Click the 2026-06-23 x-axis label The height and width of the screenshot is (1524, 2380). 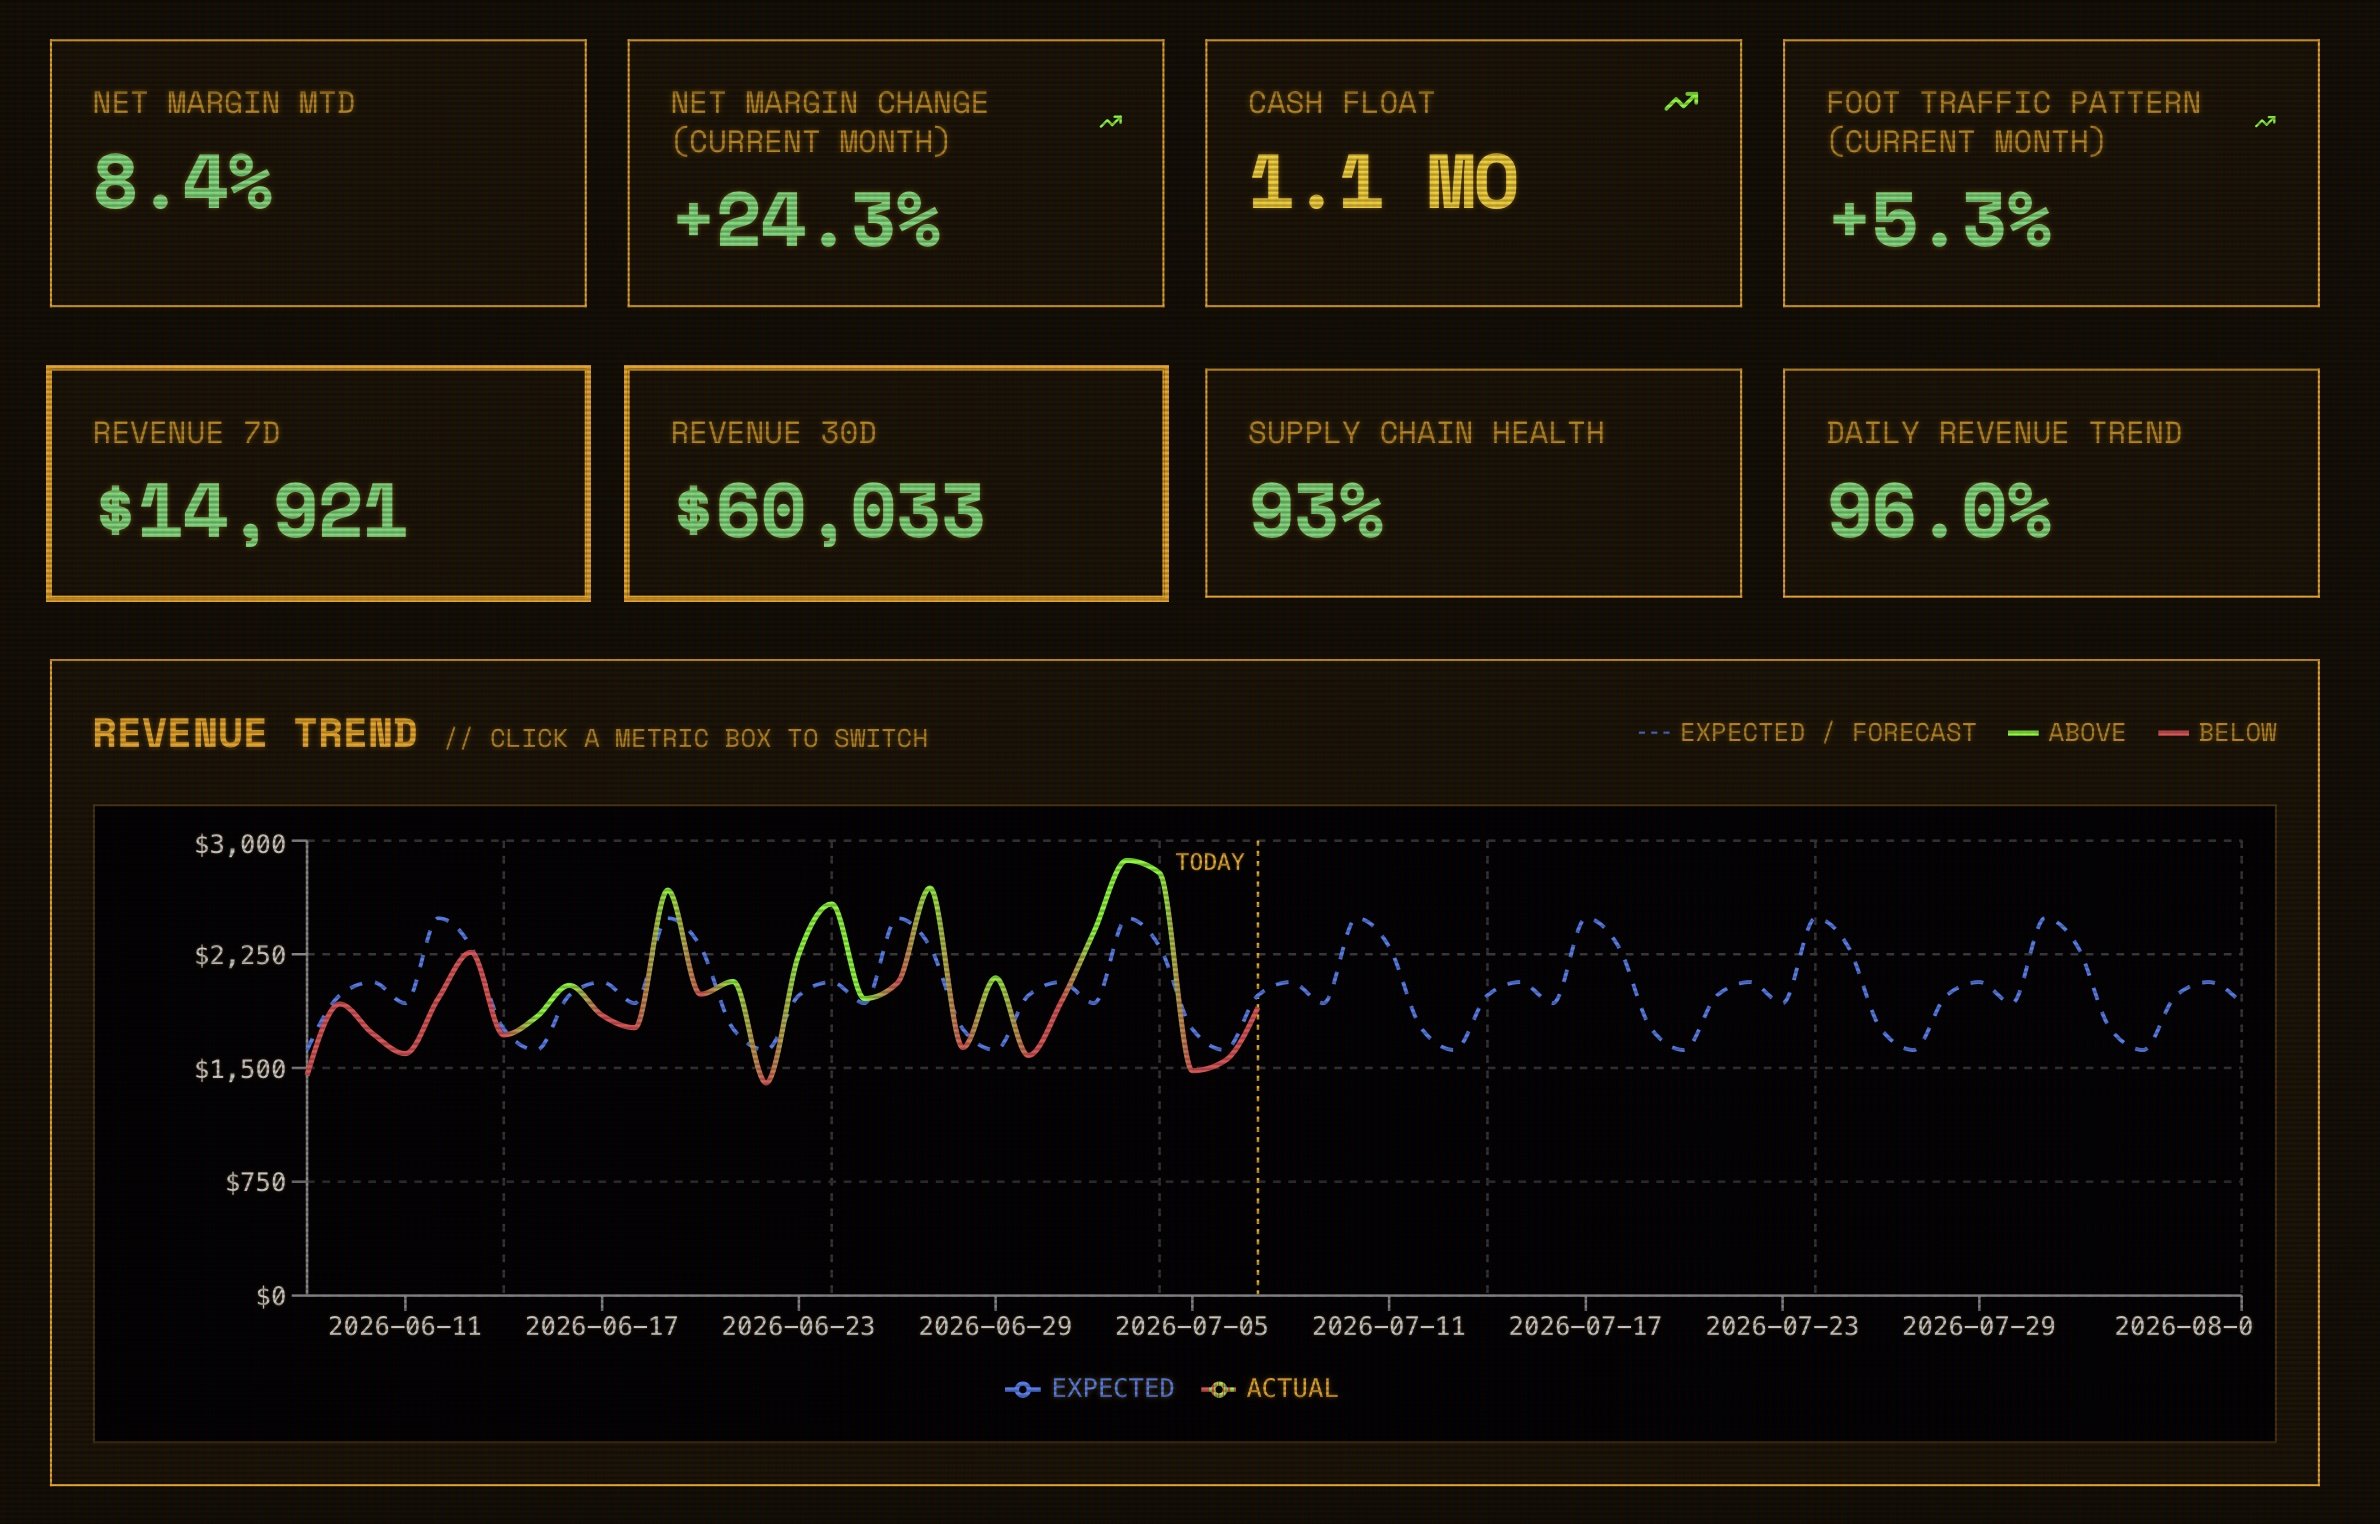pos(798,1326)
